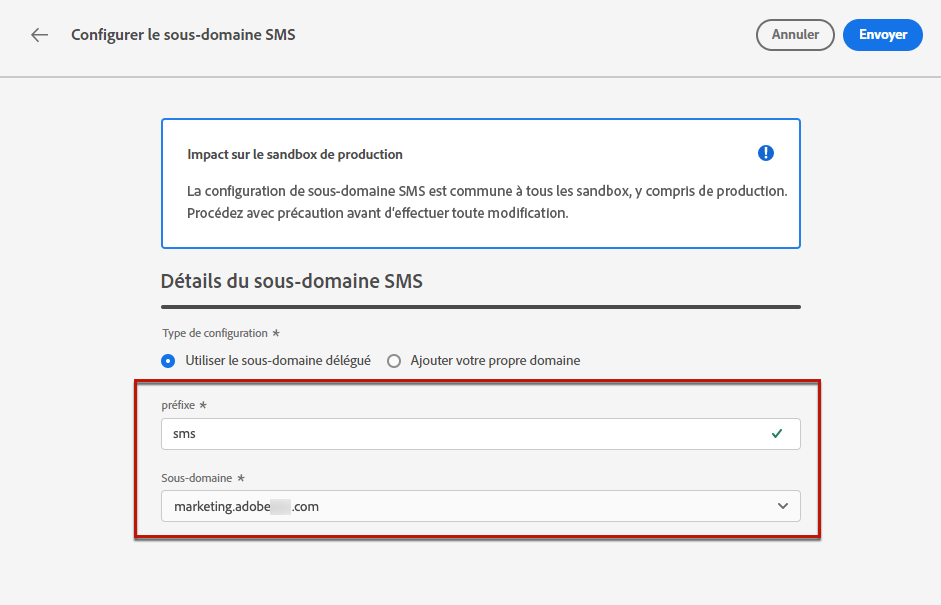
Task: Click the Utiliser le sous-domaine délégué label
Action: pos(278,361)
